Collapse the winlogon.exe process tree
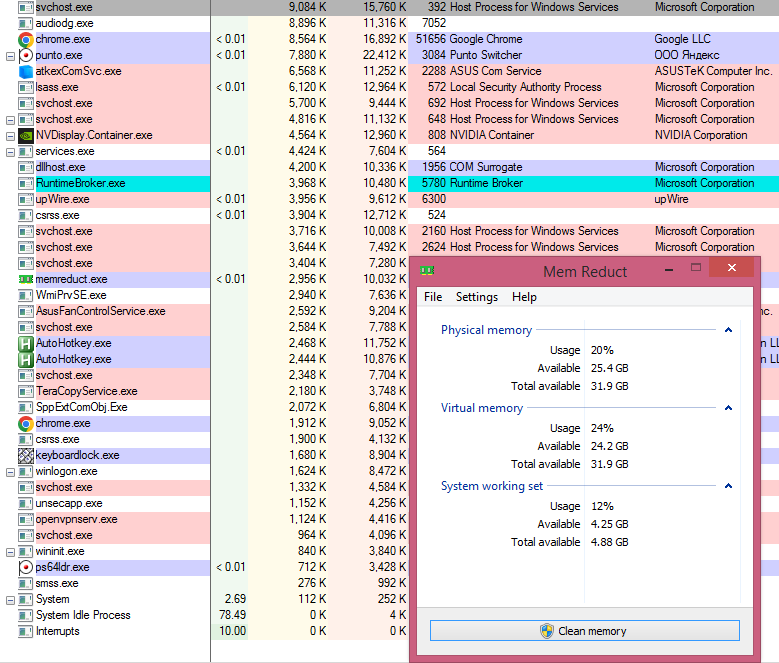This screenshot has height=663, width=779. pyautogui.click(x=10, y=472)
